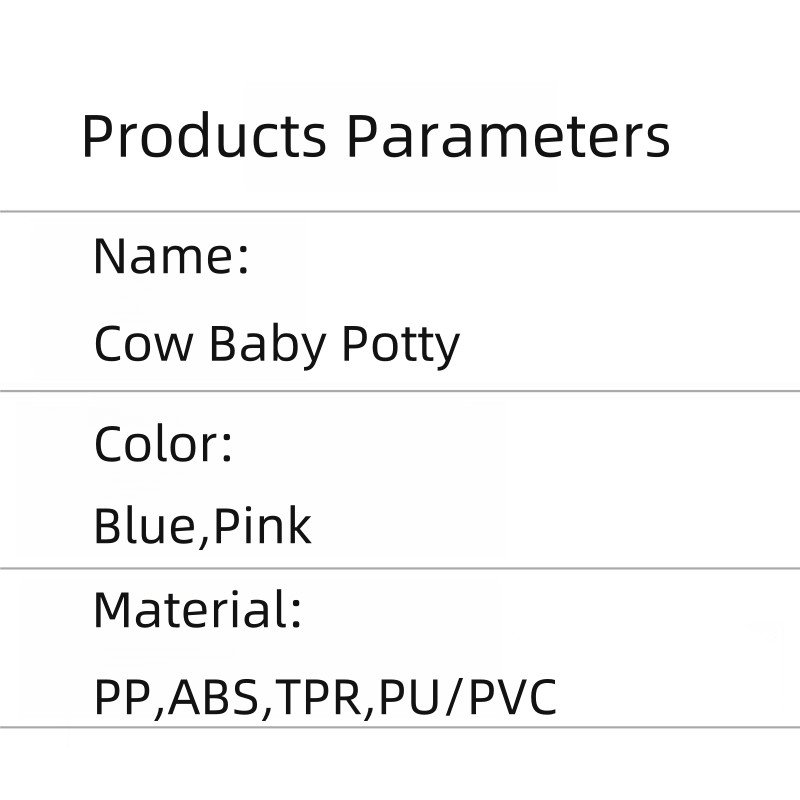Click the word "Potty" in product name
Screen dimensions: 800x800
[400, 346]
